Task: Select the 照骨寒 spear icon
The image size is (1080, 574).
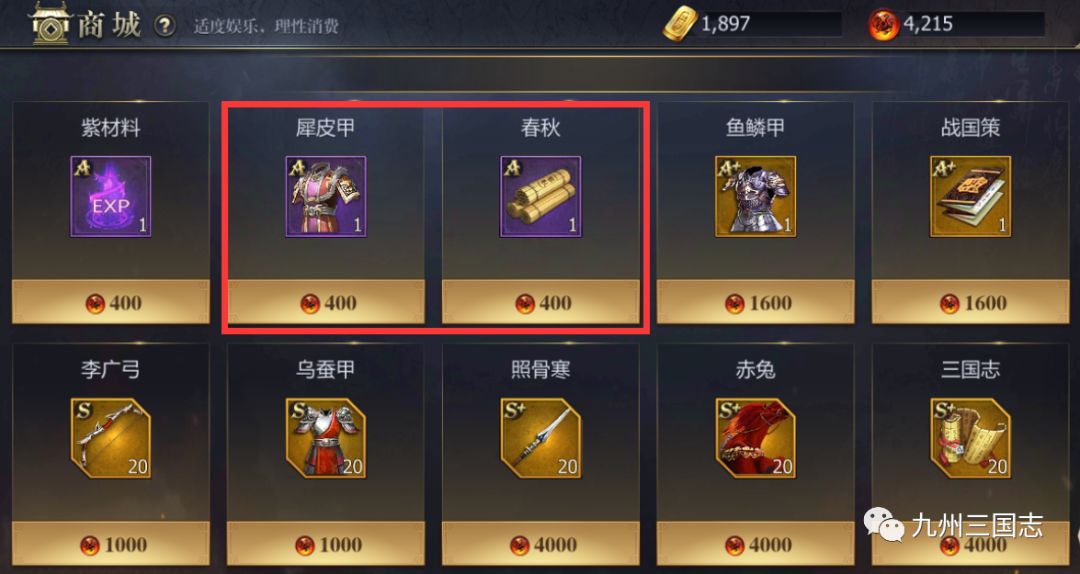Action: tap(541, 438)
